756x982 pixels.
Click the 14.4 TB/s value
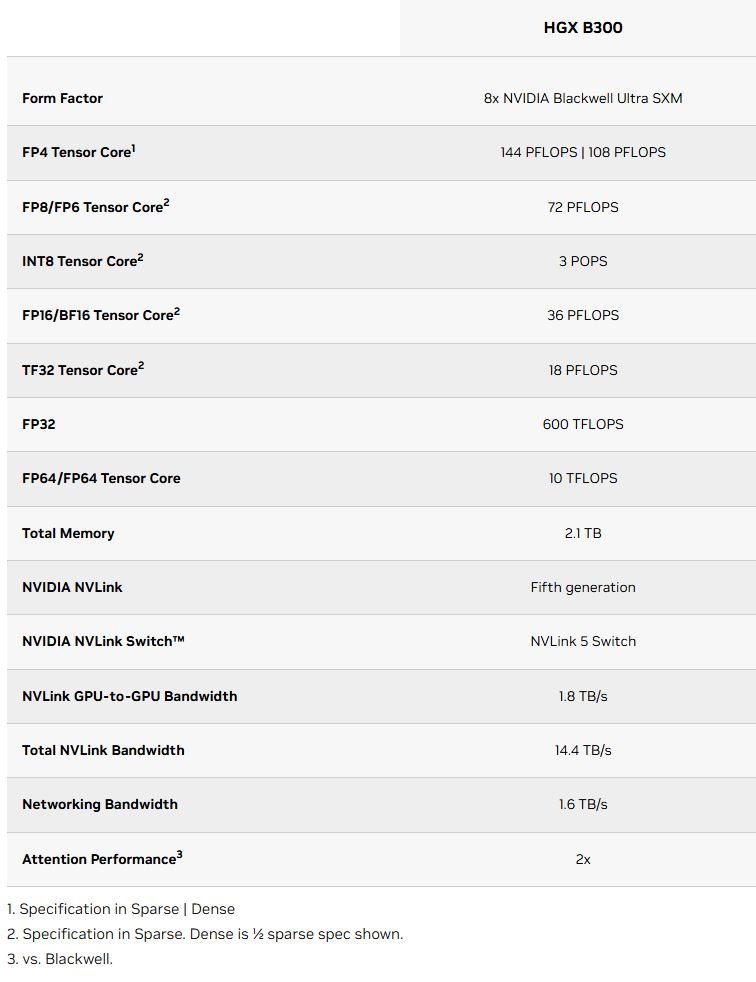[x=583, y=750]
